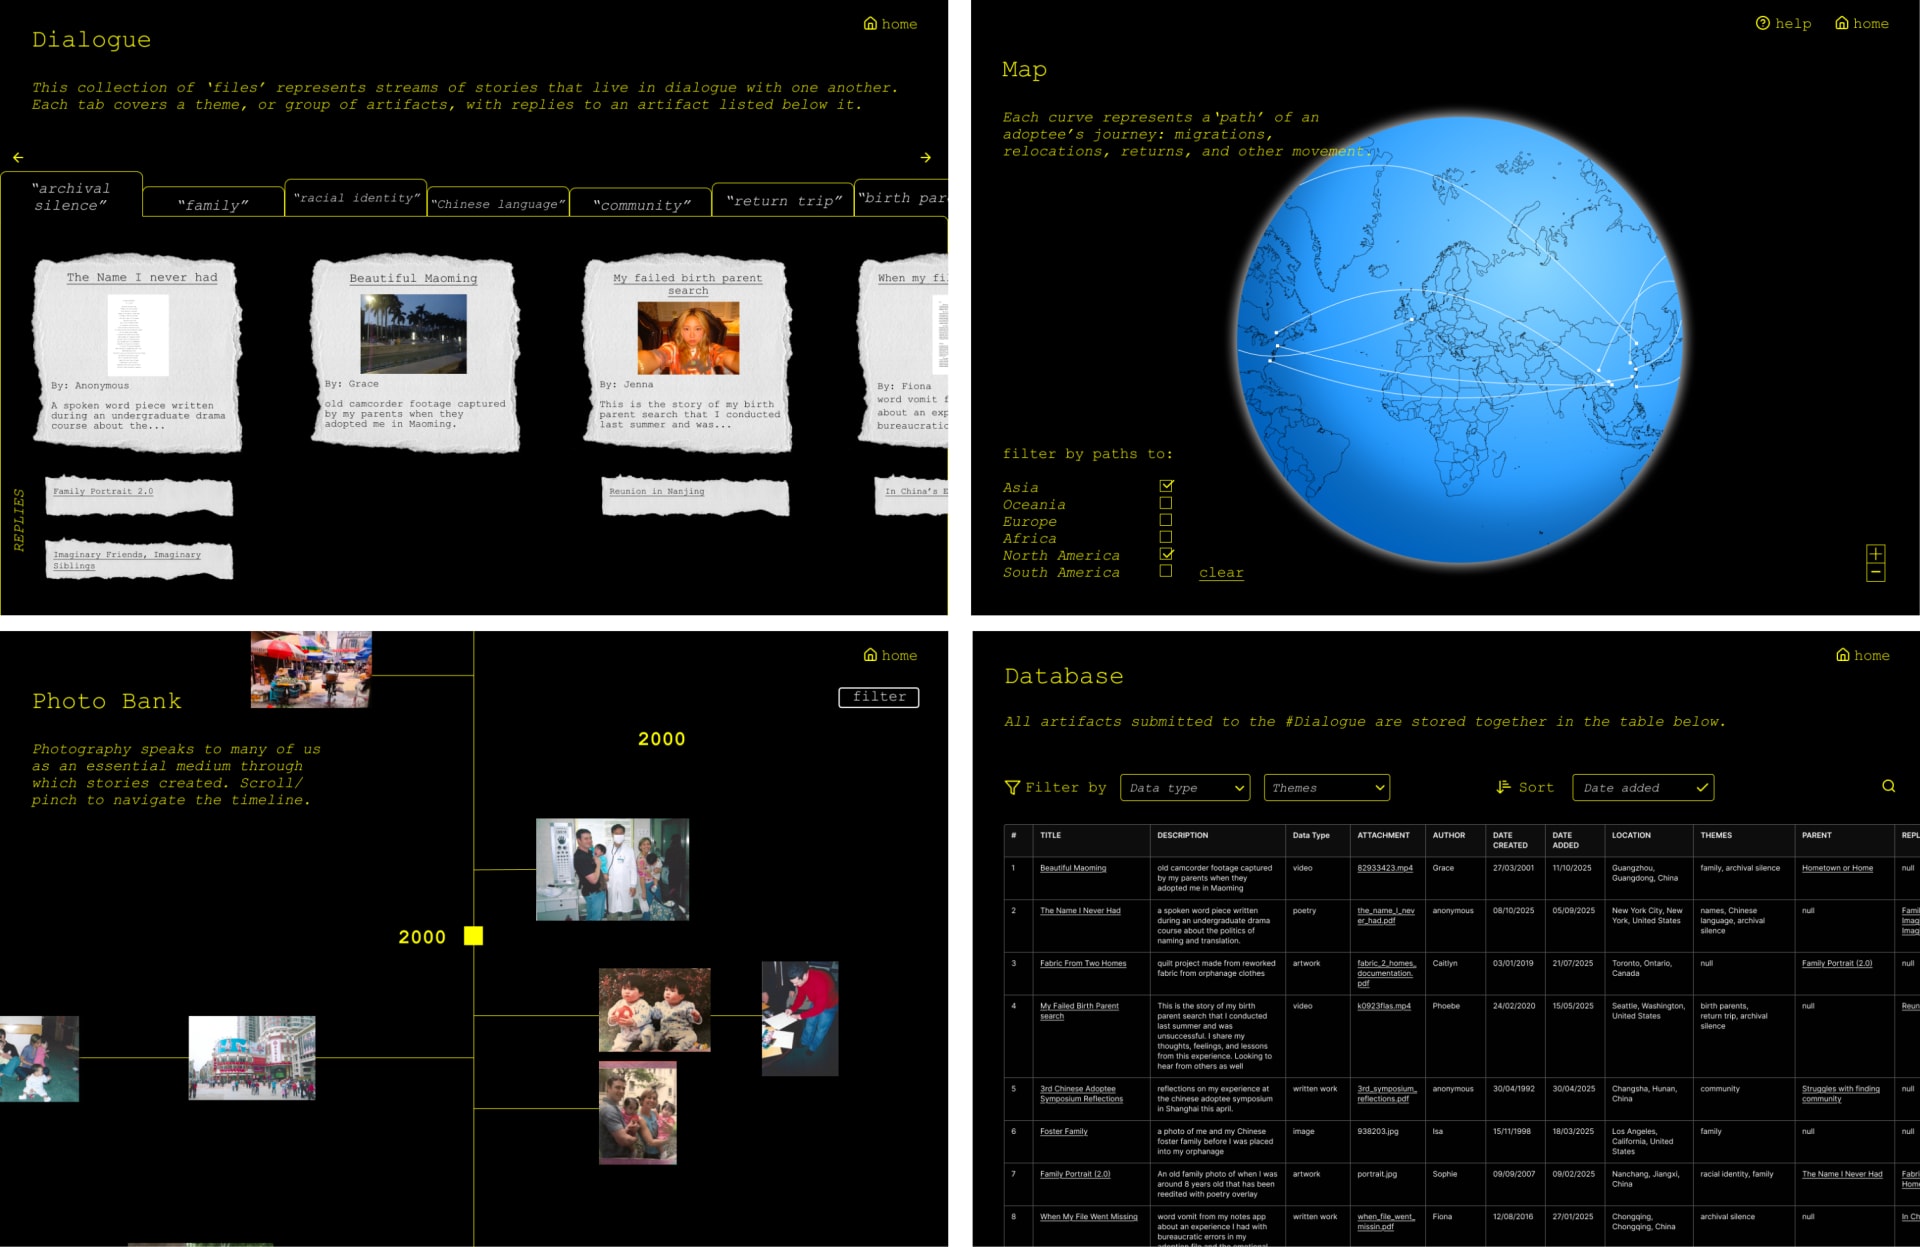The height and width of the screenshot is (1247, 1920).
Task: Open Fabric From Two Homes table link
Action: [1083, 964]
